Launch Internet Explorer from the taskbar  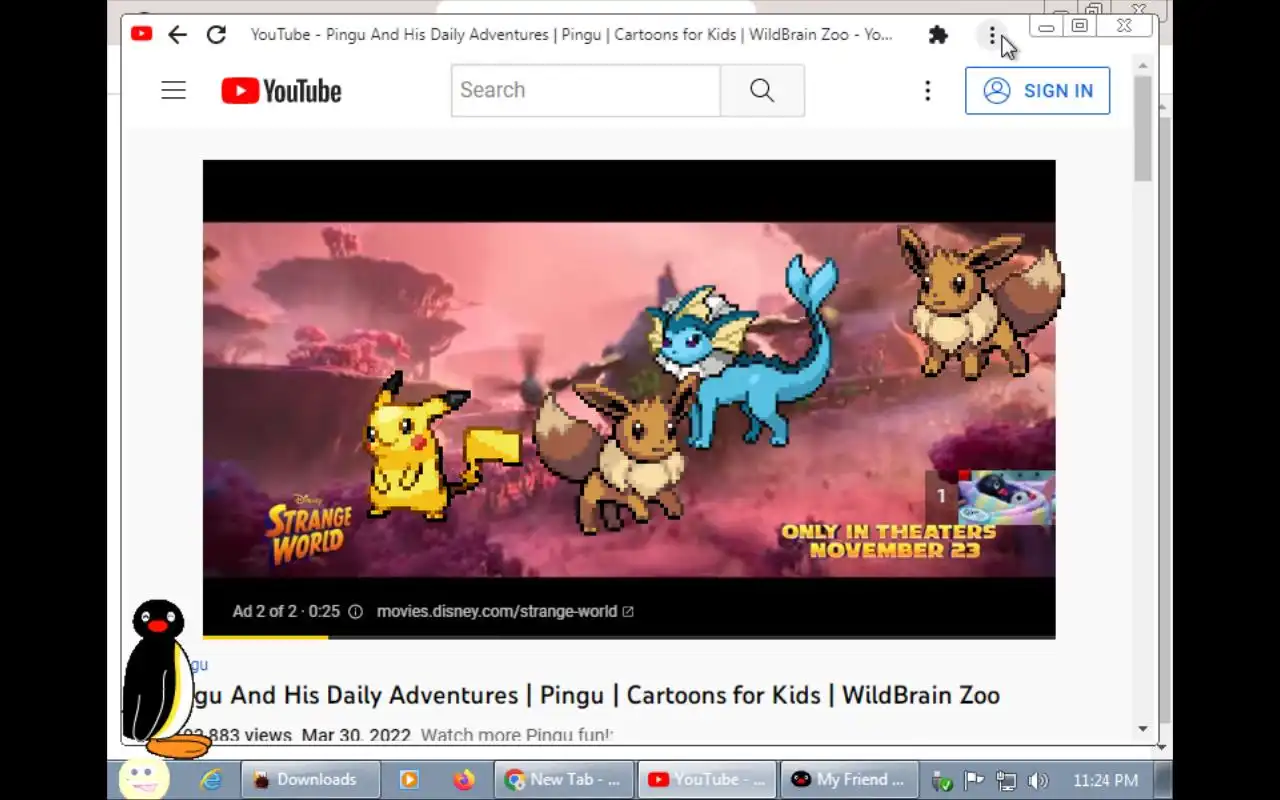click(211, 780)
